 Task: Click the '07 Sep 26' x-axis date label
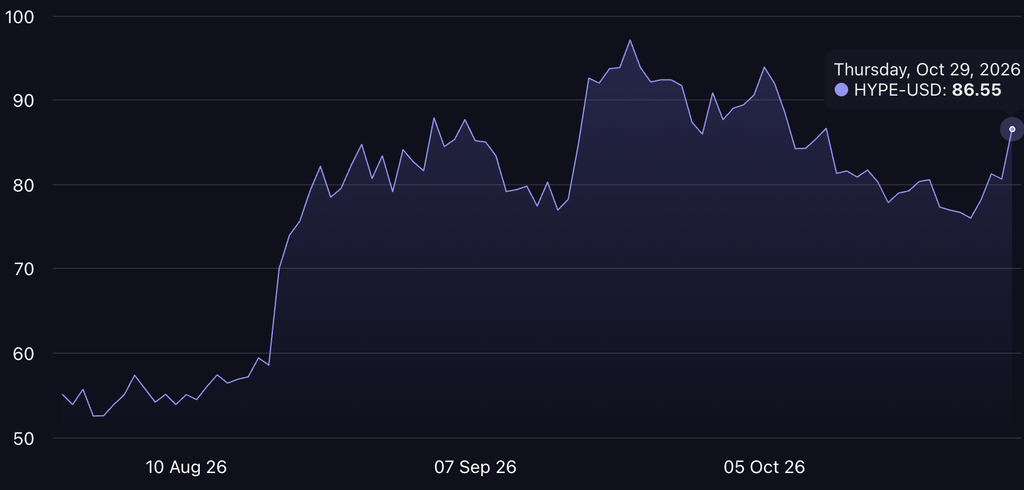coord(475,468)
